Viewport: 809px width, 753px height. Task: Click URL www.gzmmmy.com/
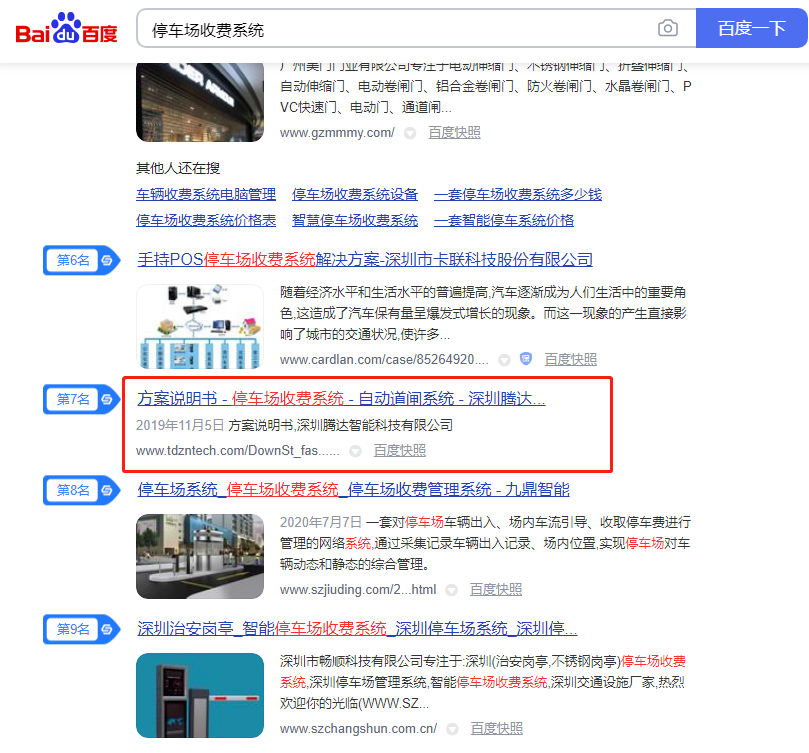click(337, 133)
